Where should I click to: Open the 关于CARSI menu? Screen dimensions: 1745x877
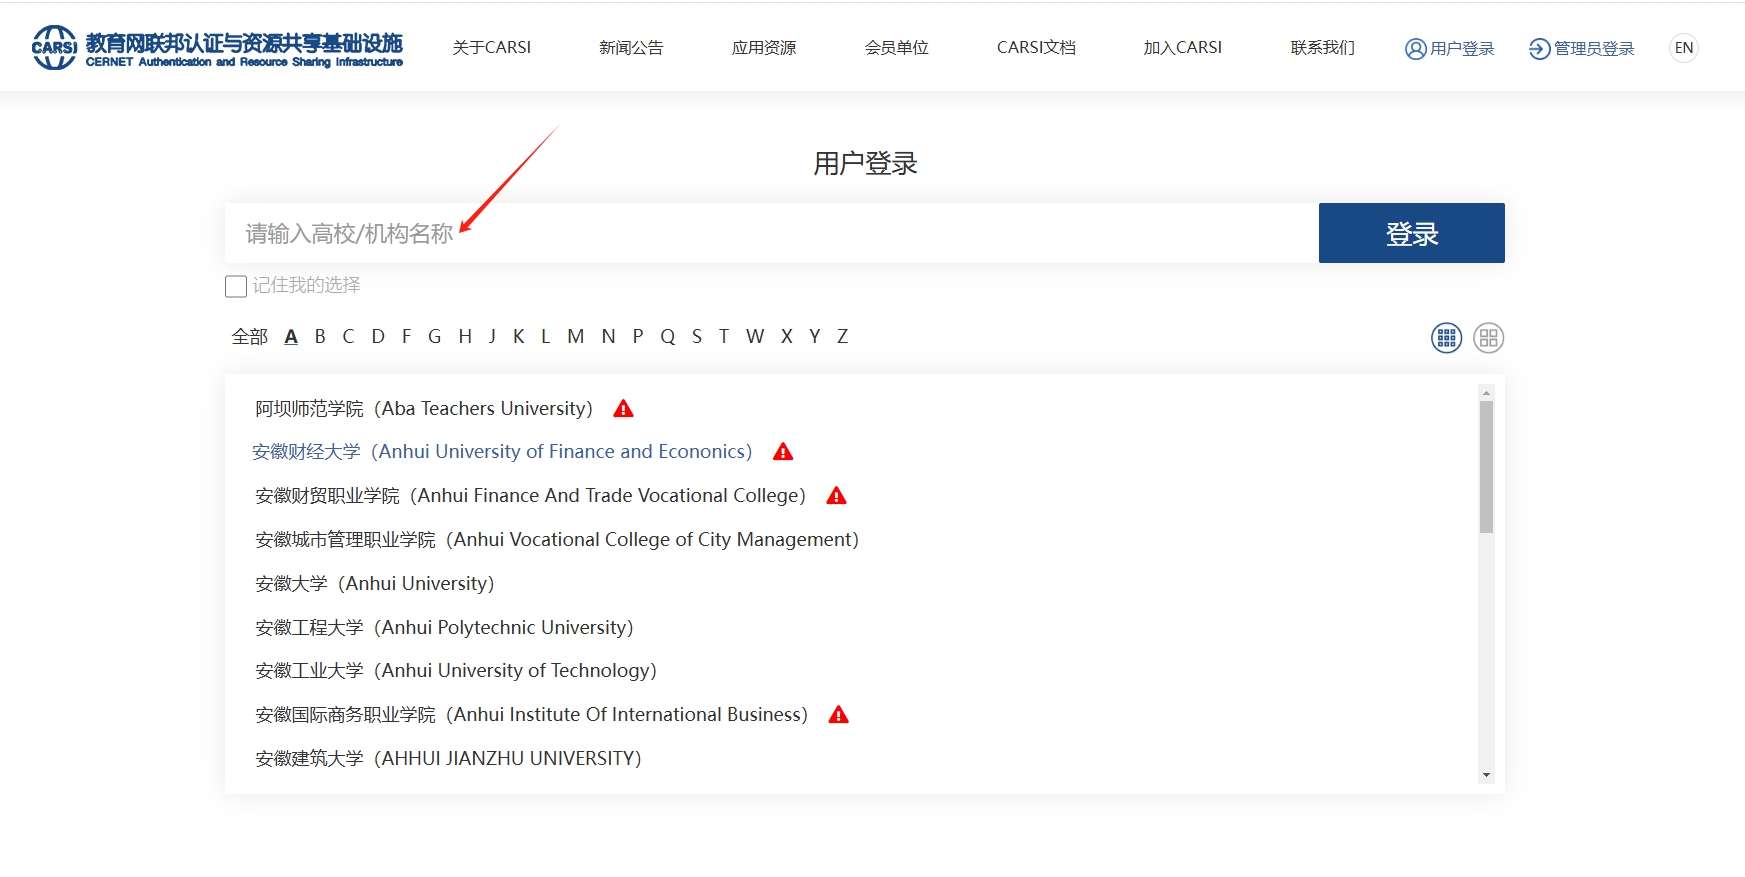(x=492, y=47)
